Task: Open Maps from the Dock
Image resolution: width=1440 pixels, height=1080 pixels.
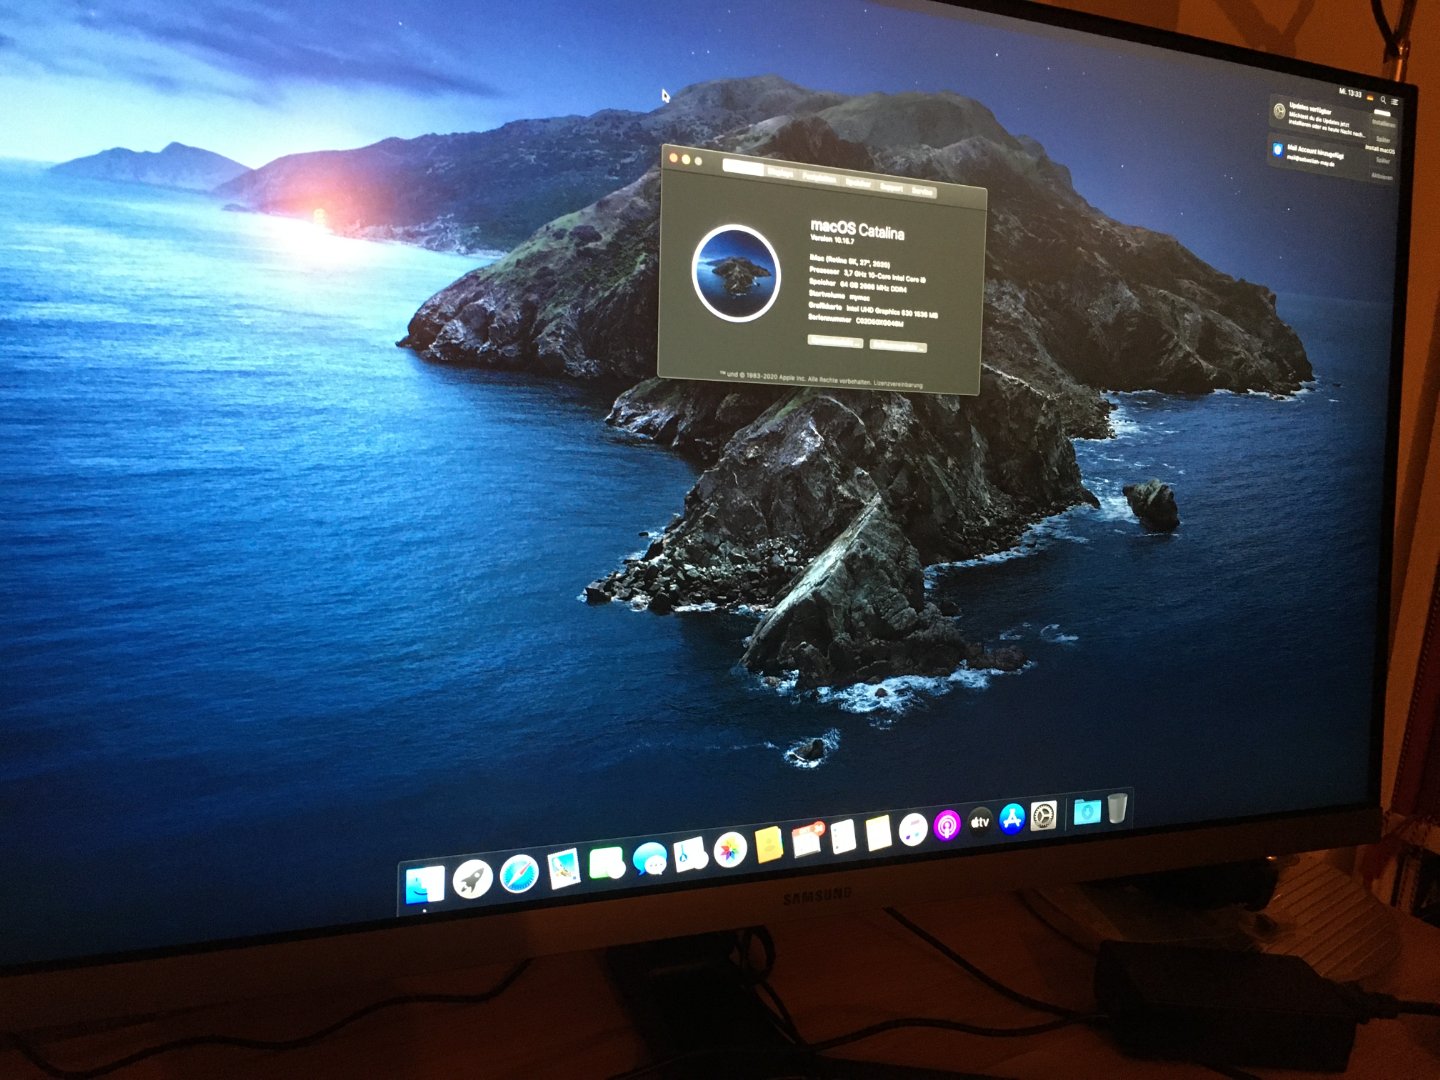Action: point(690,854)
